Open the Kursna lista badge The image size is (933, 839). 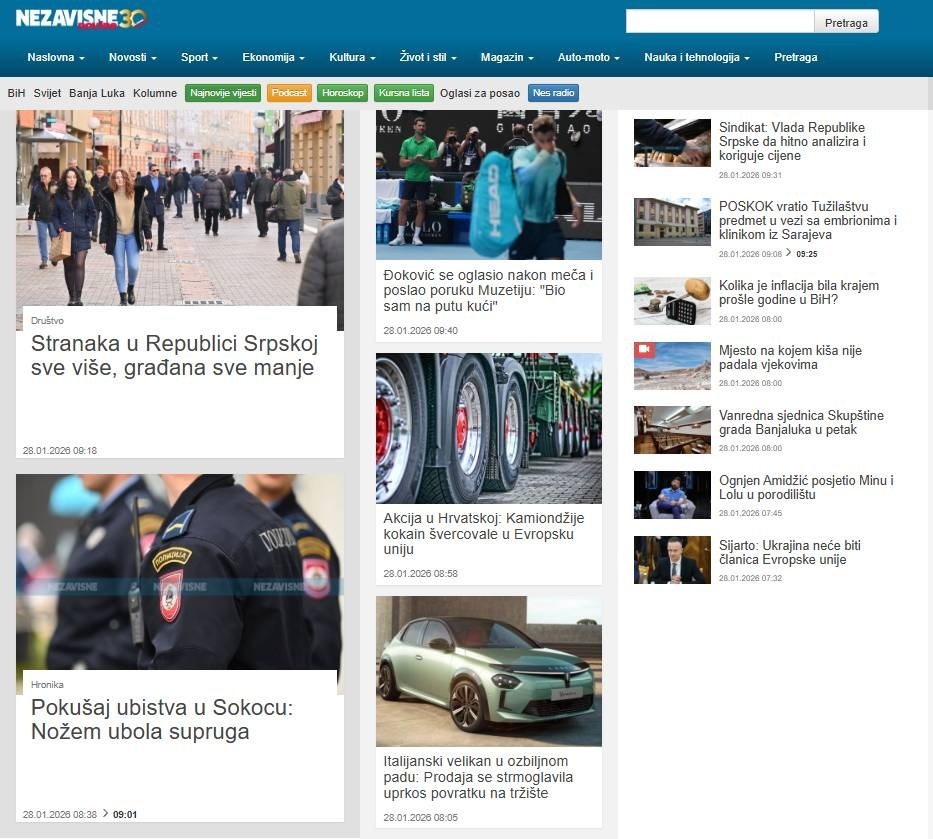pyautogui.click(x=404, y=93)
